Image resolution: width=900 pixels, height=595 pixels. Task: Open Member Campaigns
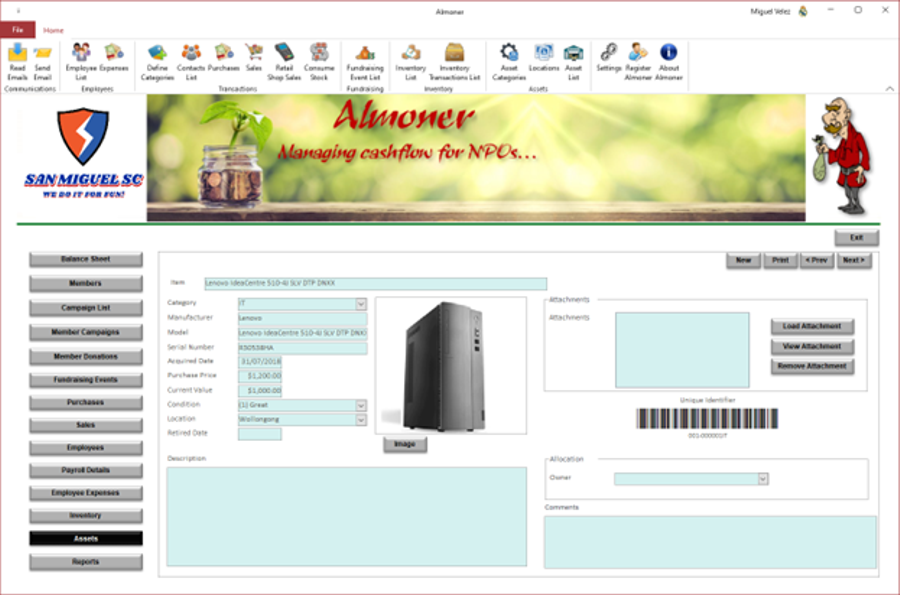point(86,332)
